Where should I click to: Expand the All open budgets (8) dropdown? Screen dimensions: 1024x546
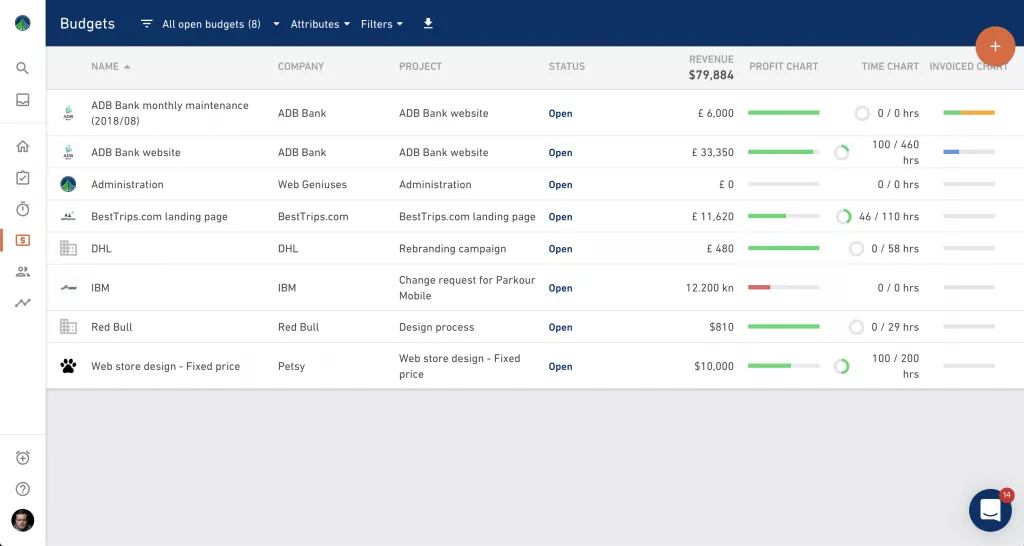[x=220, y=24]
